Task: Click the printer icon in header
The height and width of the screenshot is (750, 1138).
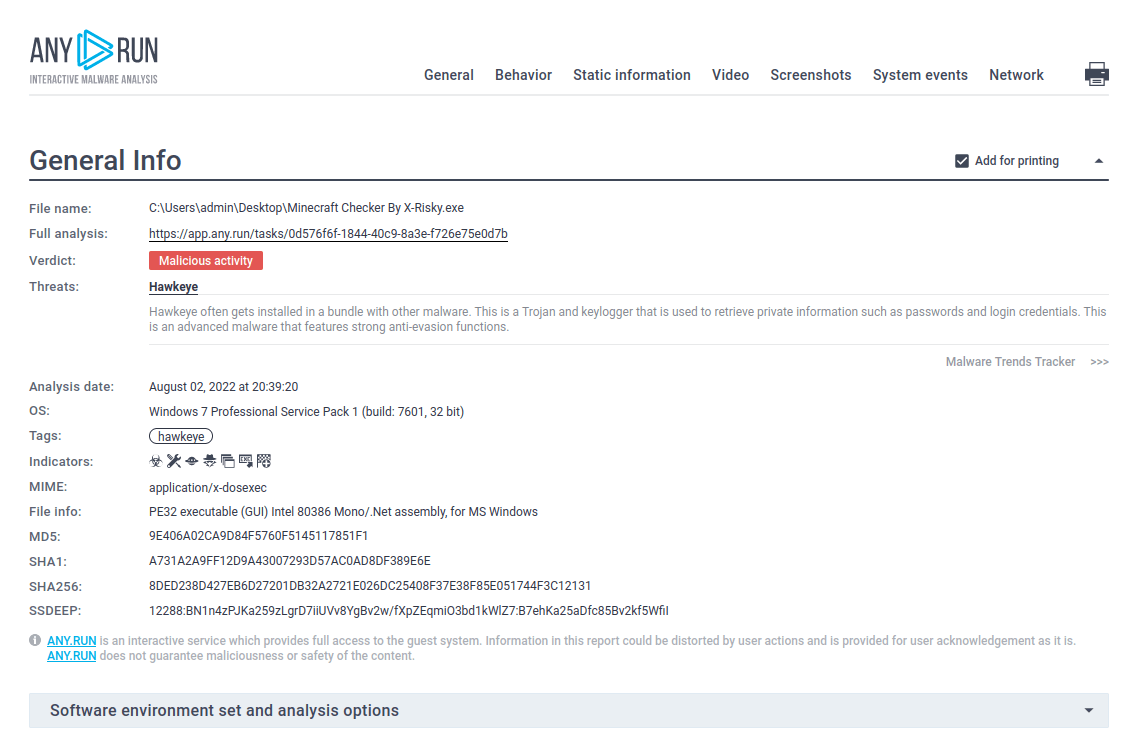Action: coord(1096,74)
